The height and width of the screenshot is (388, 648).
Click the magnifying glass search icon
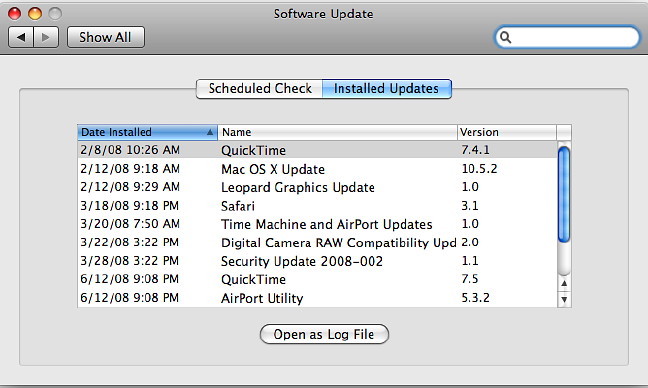pos(505,37)
